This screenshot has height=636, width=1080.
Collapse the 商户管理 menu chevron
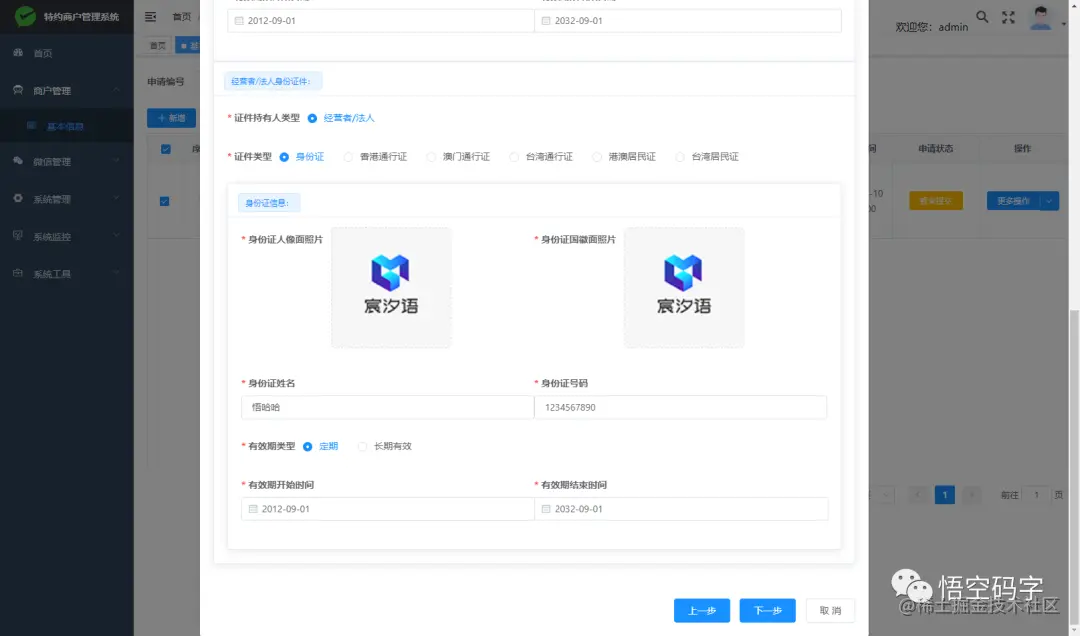coord(116,90)
